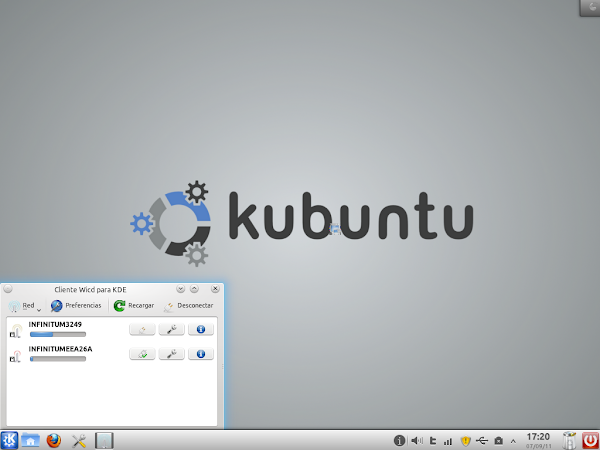This screenshot has height=450, width=600.
Task: Open the trash bin in the panel
Action: [x=569, y=440]
